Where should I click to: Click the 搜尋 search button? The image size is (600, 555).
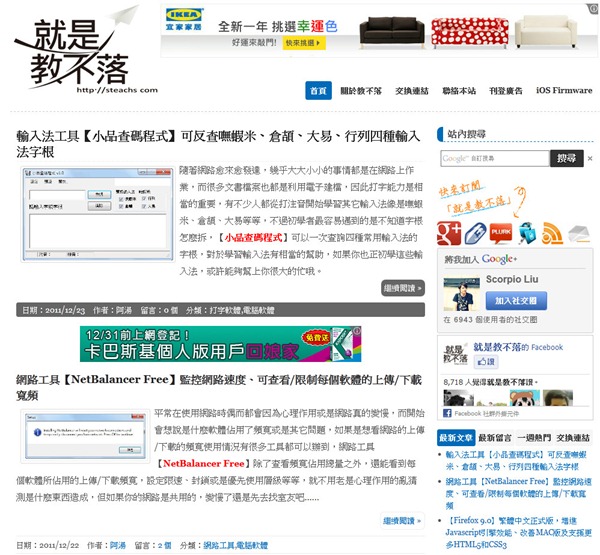[567, 158]
